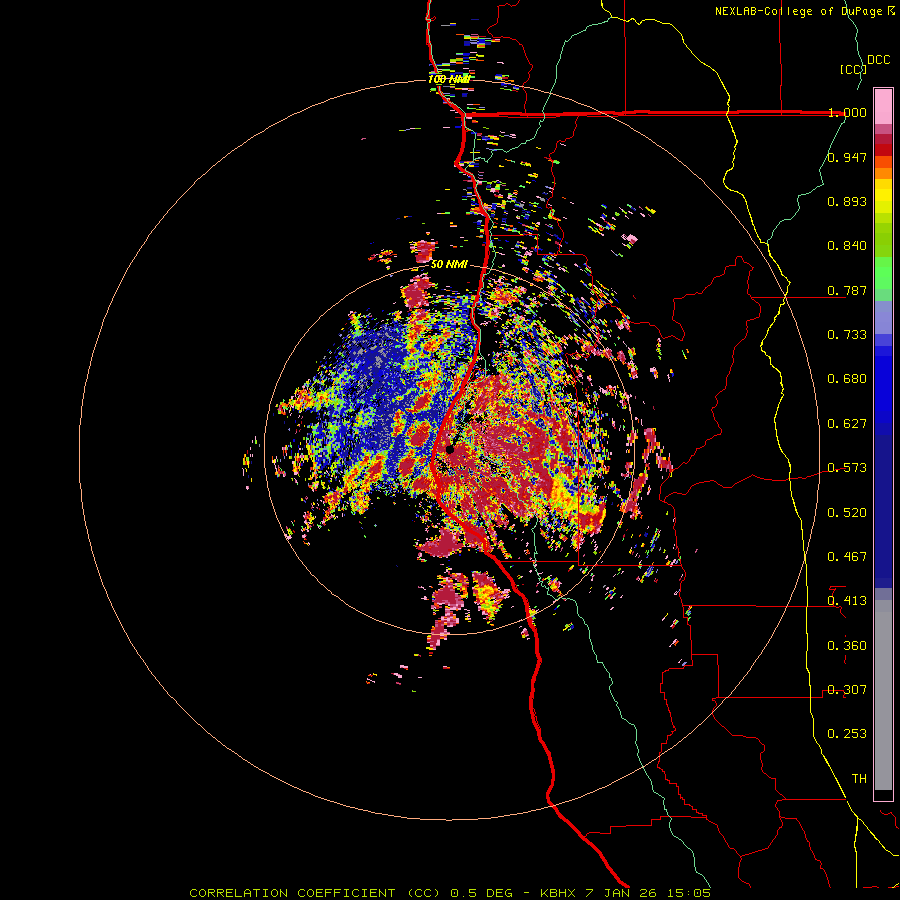
Task: Click the DCC label above the color scale
Action: [x=878, y=60]
